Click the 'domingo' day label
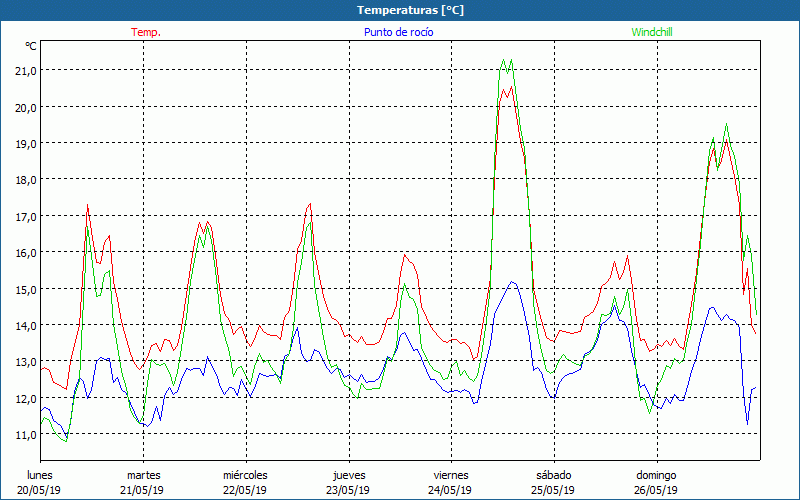 pyautogui.click(x=656, y=475)
